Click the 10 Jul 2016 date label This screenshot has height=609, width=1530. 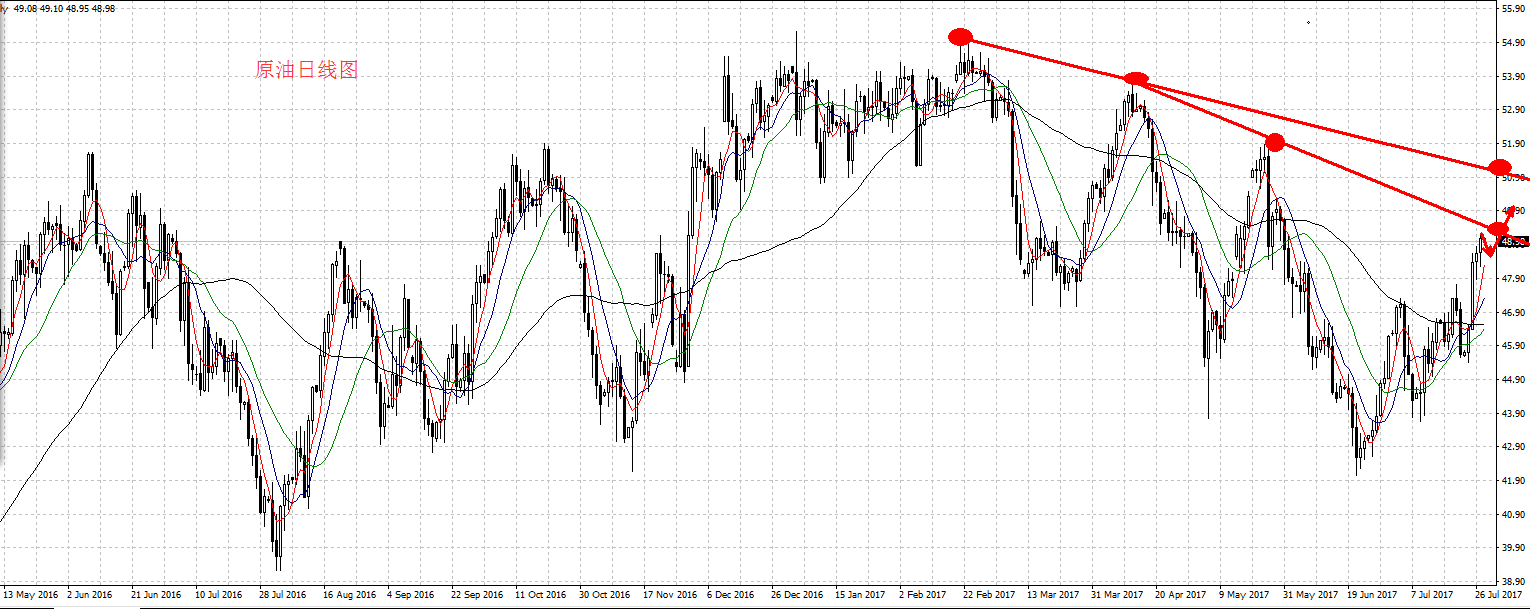pyautogui.click(x=219, y=594)
